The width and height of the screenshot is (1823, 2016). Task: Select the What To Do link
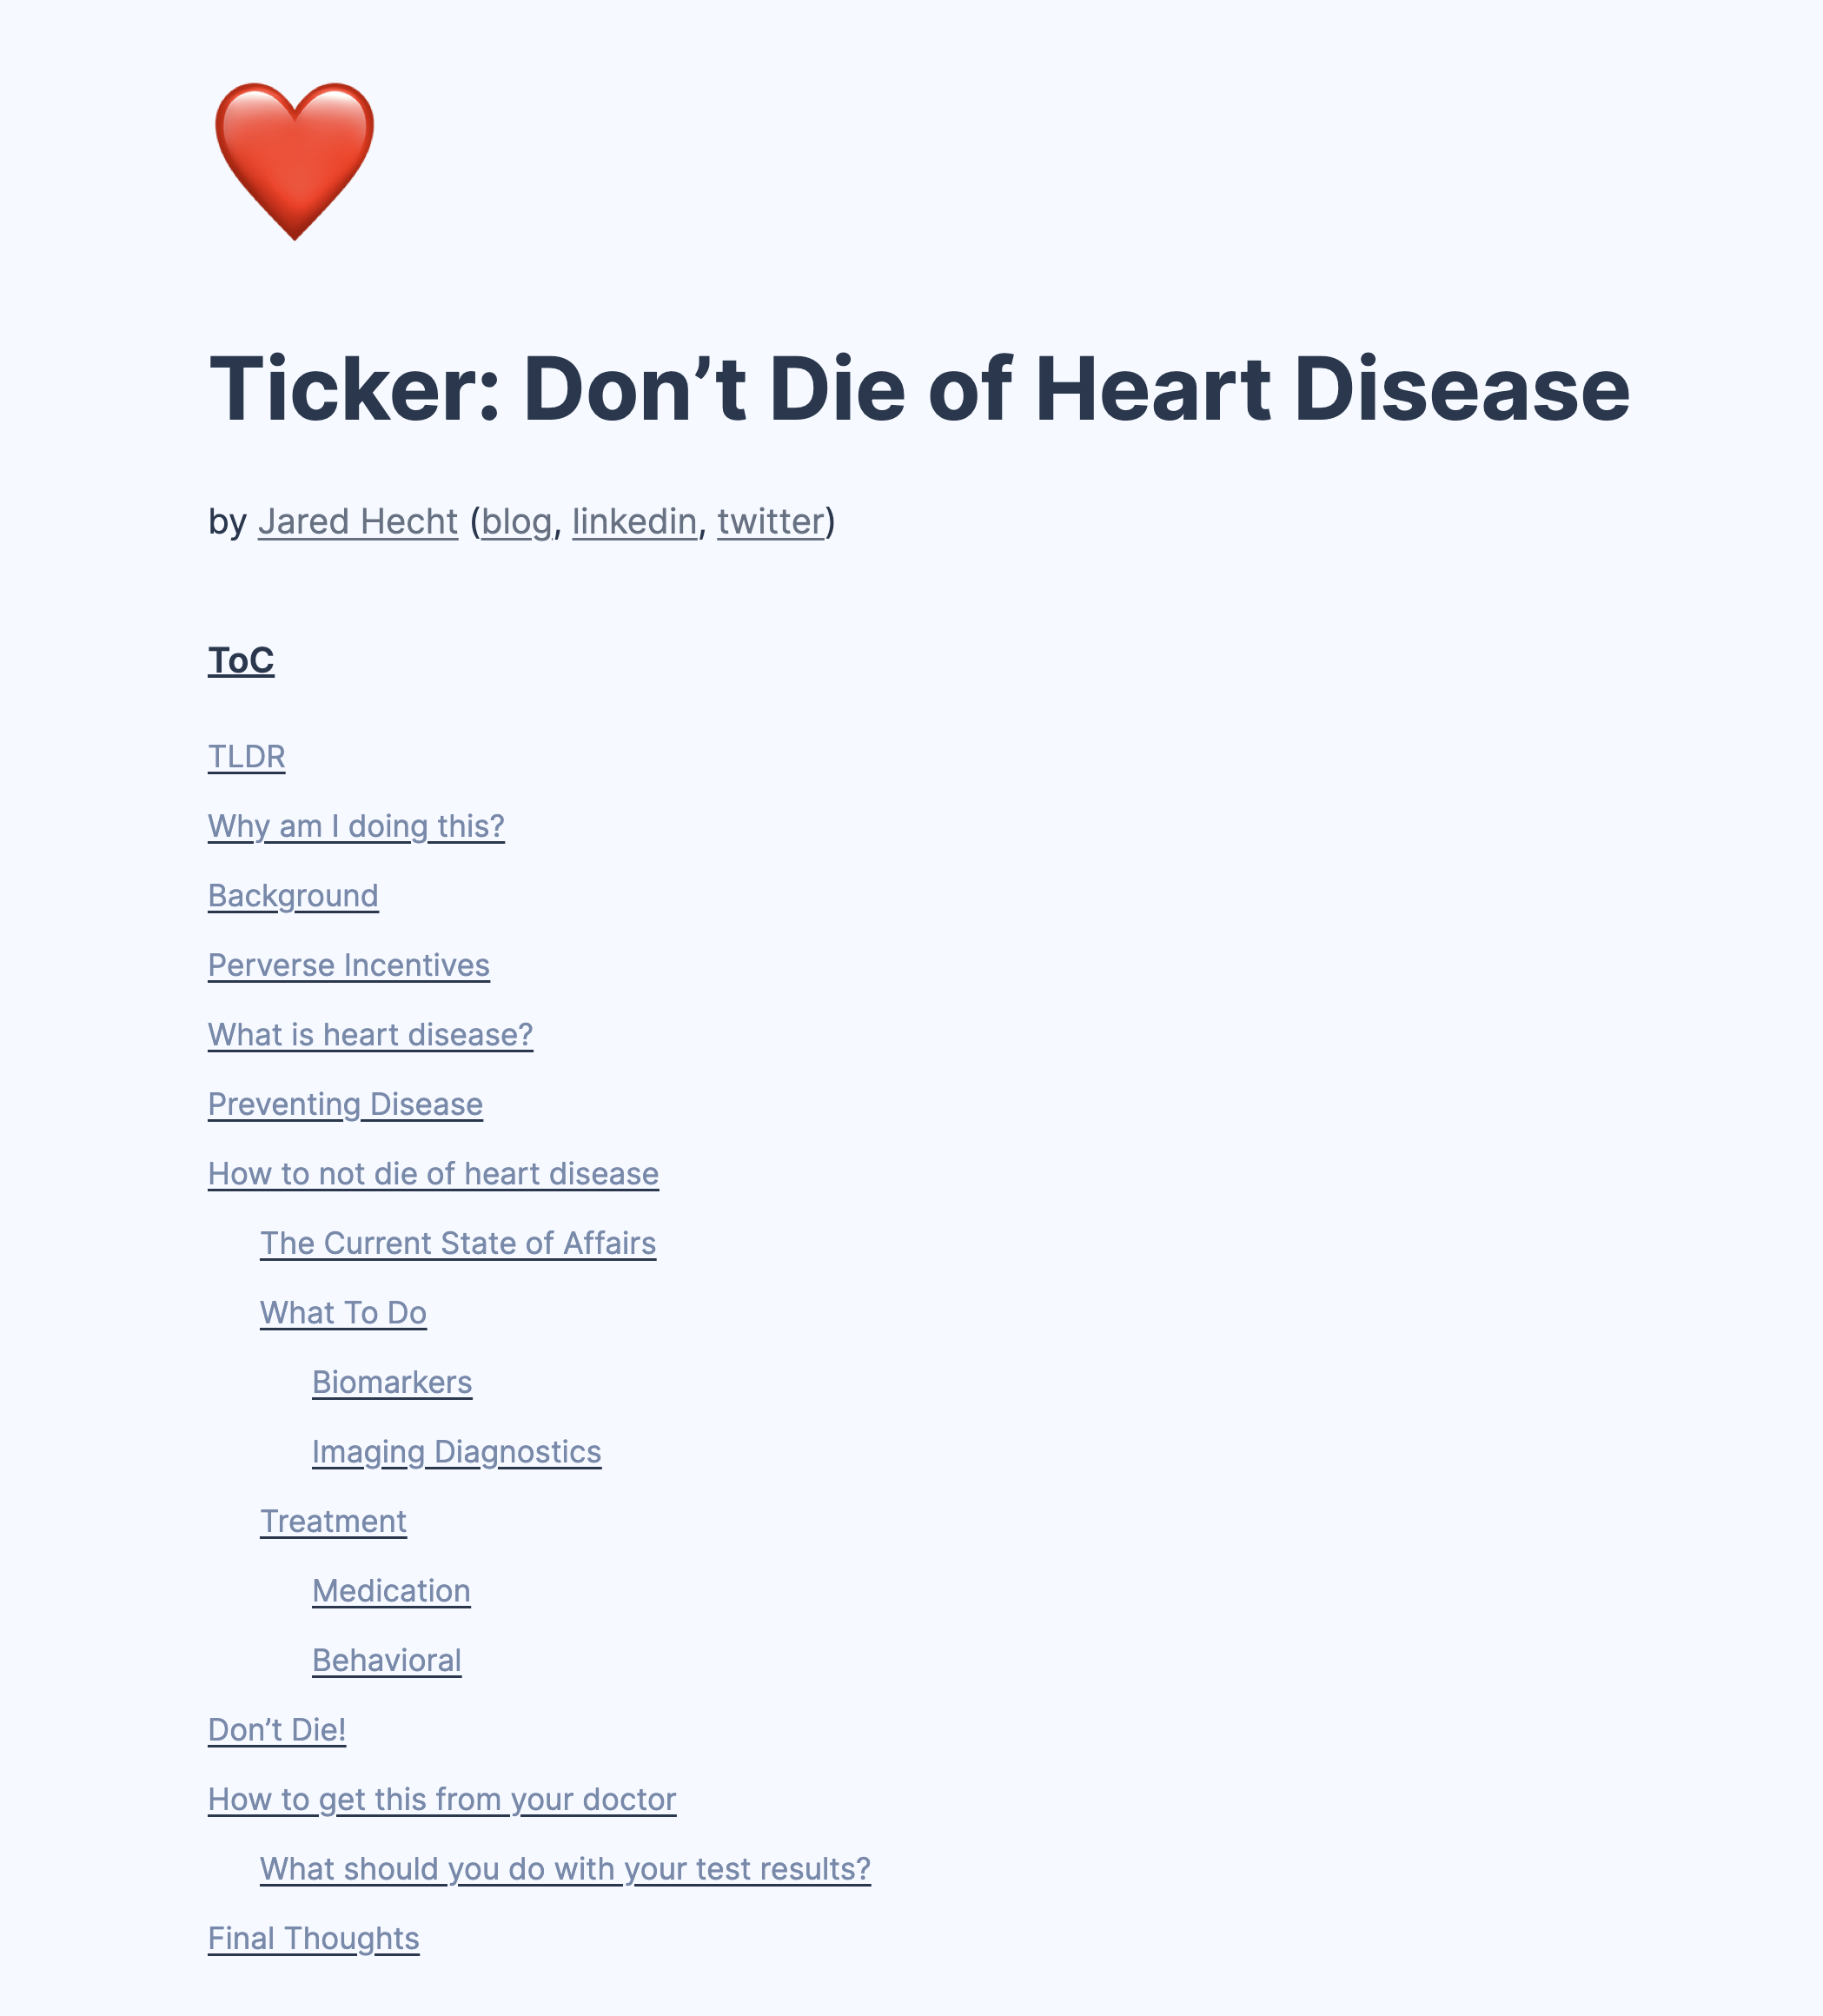(343, 1312)
